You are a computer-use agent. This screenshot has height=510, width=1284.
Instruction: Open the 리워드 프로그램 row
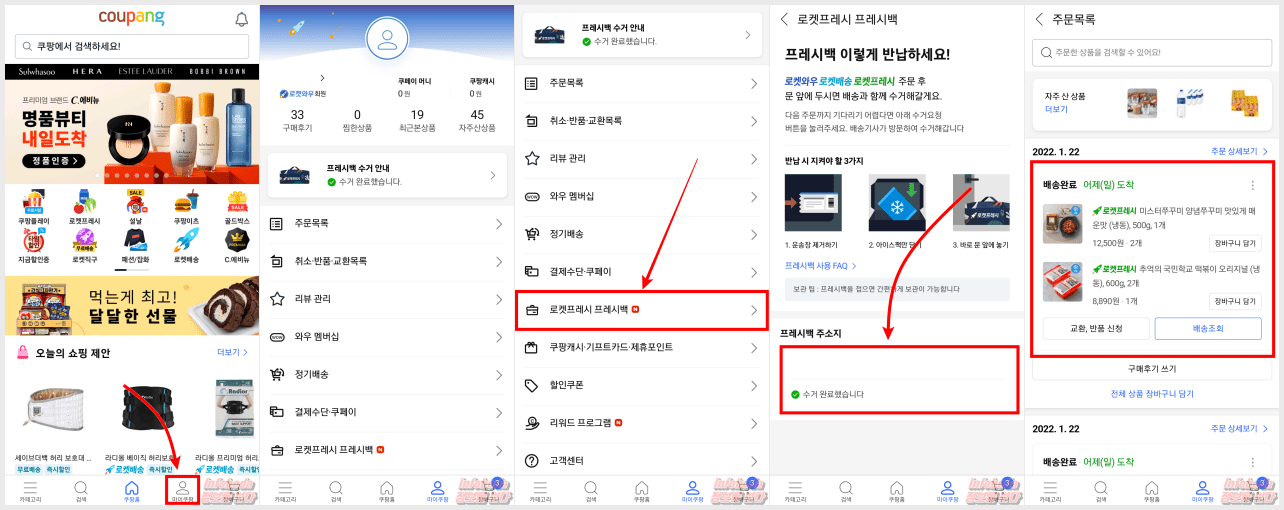[641, 423]
